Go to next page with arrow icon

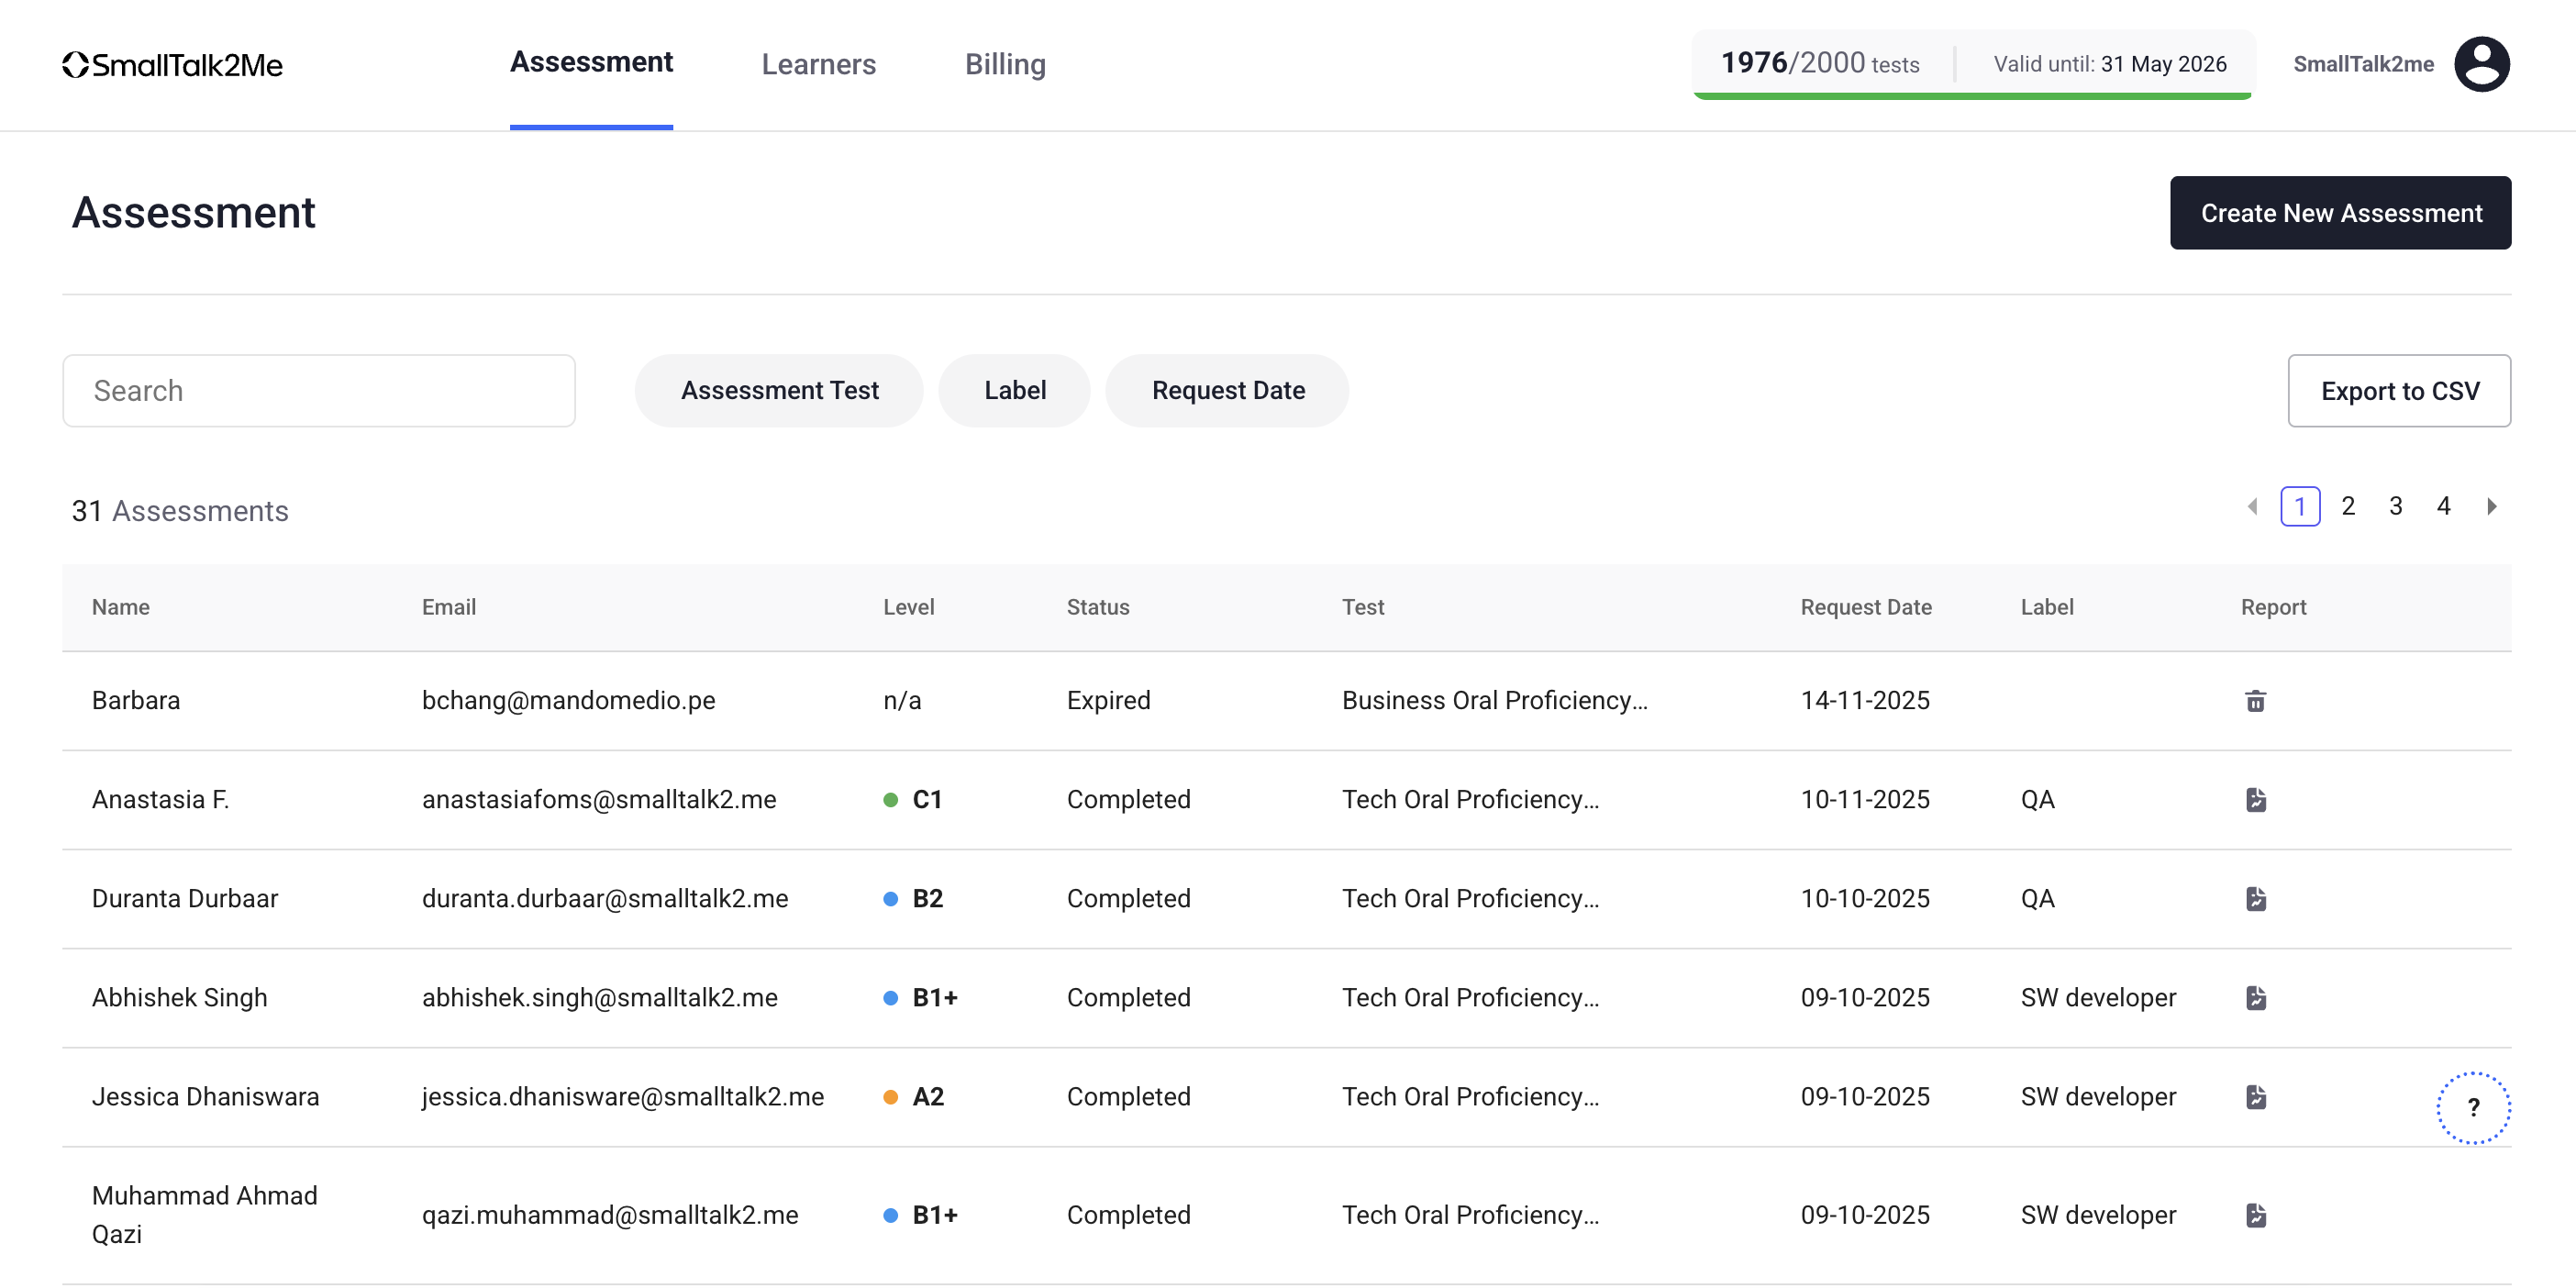click(x=2492, y=506)
